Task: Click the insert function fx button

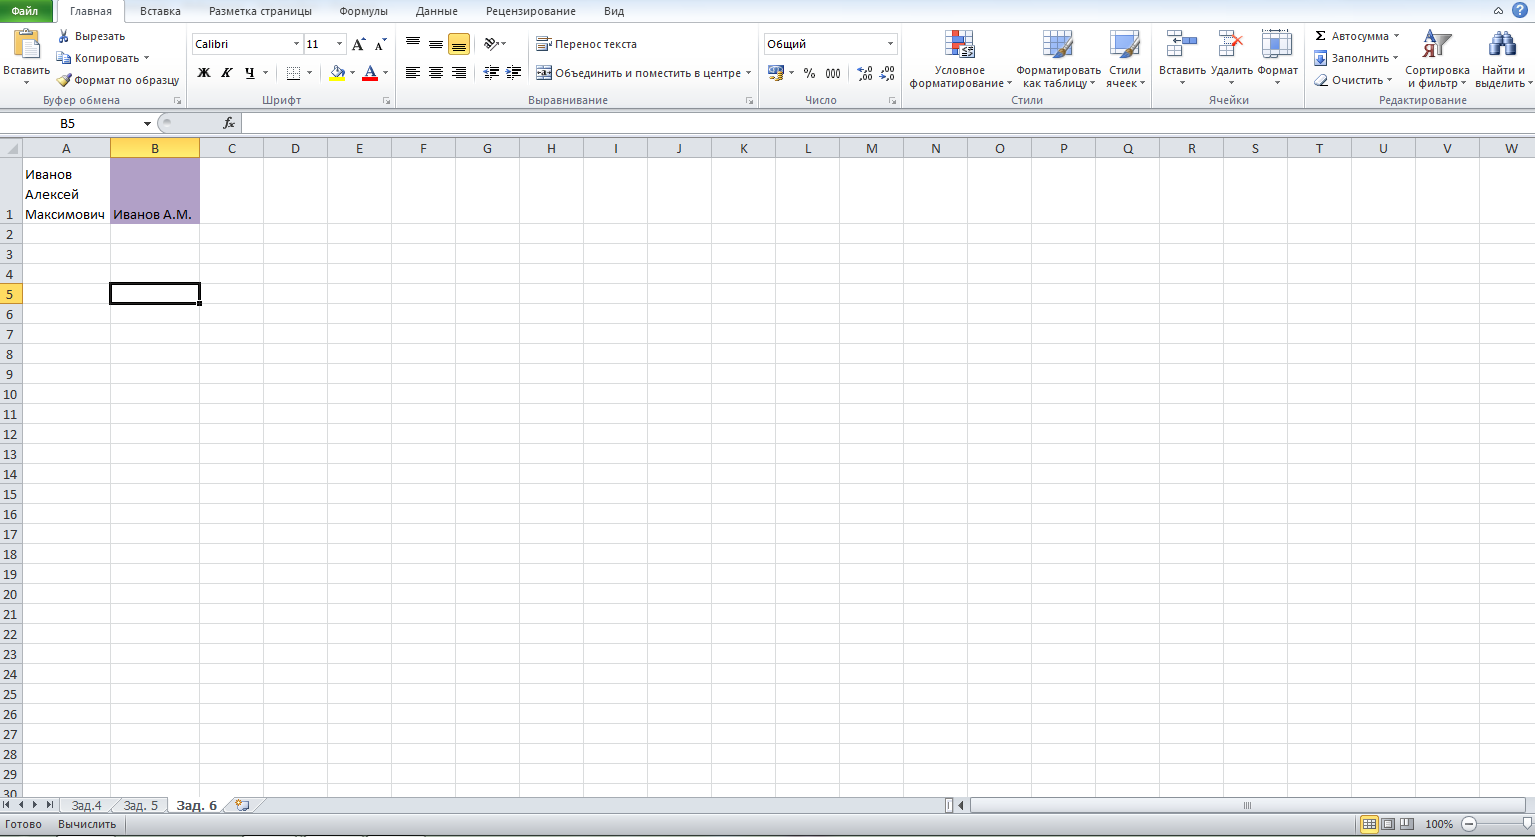Action: [229, 123]
